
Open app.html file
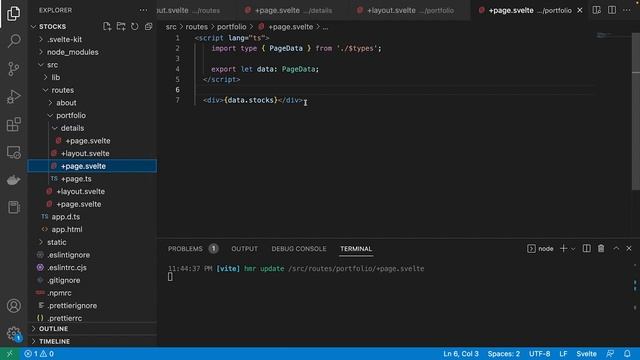(x=67, y=229)
